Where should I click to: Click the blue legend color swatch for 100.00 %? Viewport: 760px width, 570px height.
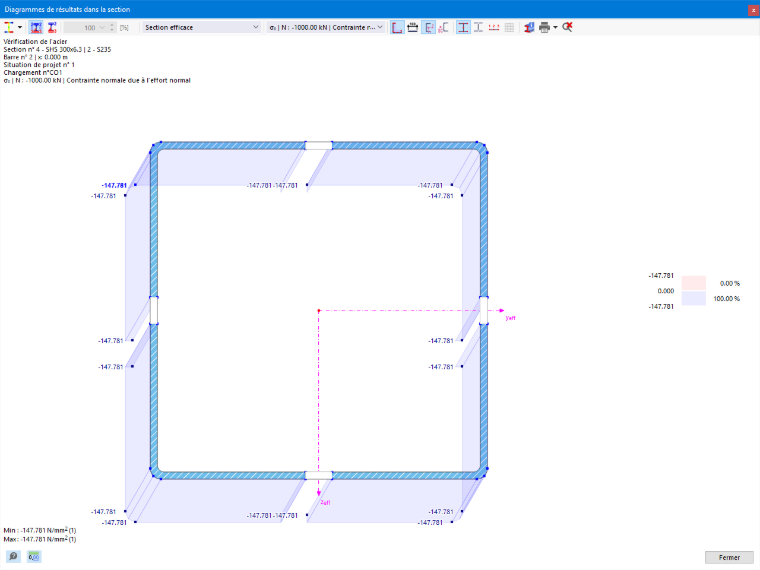coord(694,298)
